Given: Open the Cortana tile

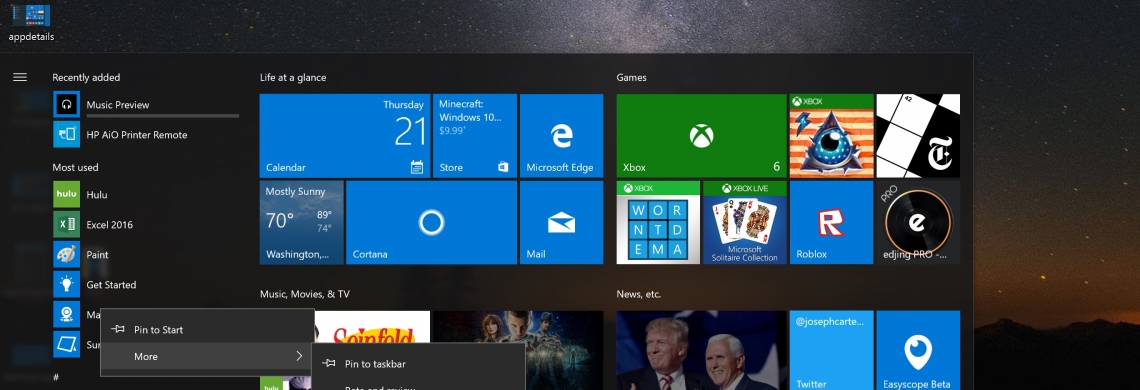Looking at the screenshot, I should (431, 222).
